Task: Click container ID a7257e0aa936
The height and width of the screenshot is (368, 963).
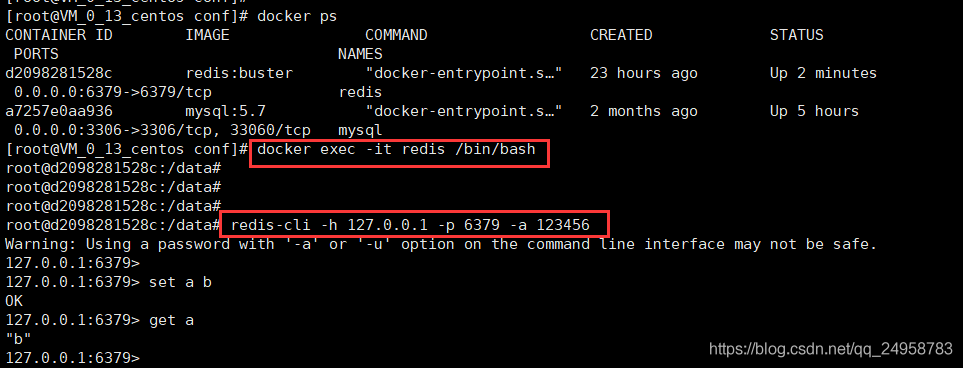Action: 59,111
